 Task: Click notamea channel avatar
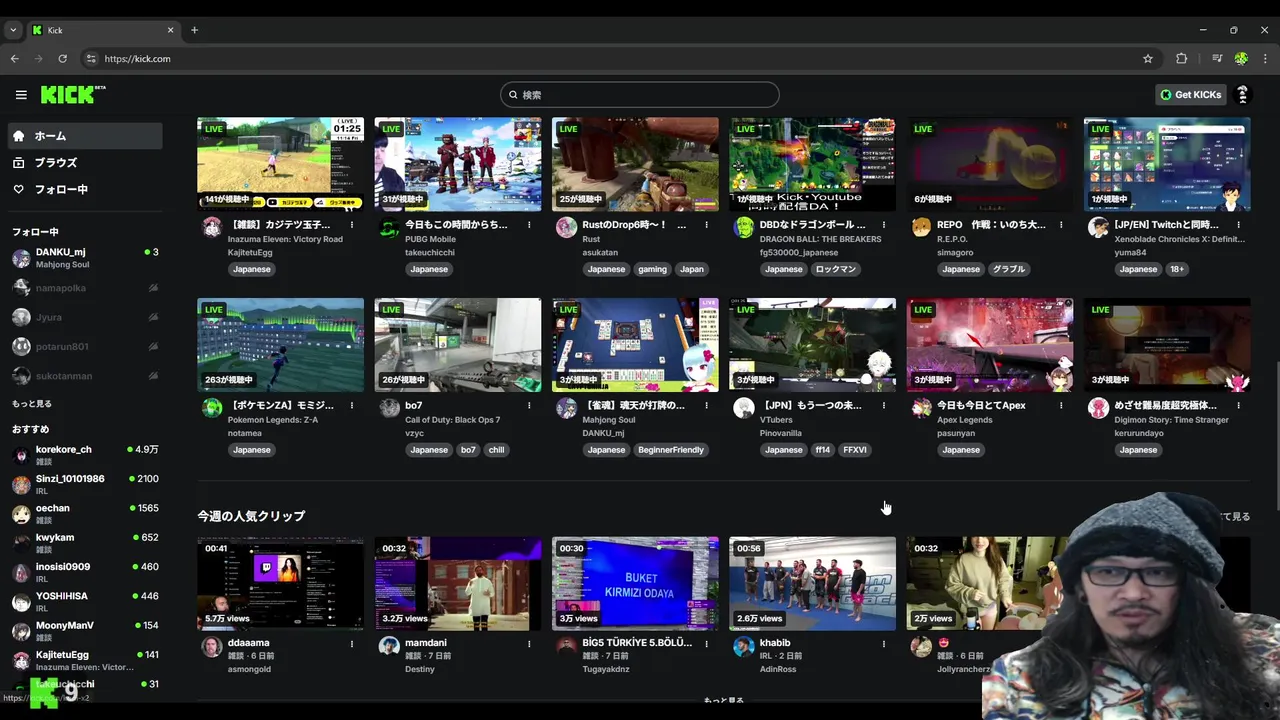point(212,407)
